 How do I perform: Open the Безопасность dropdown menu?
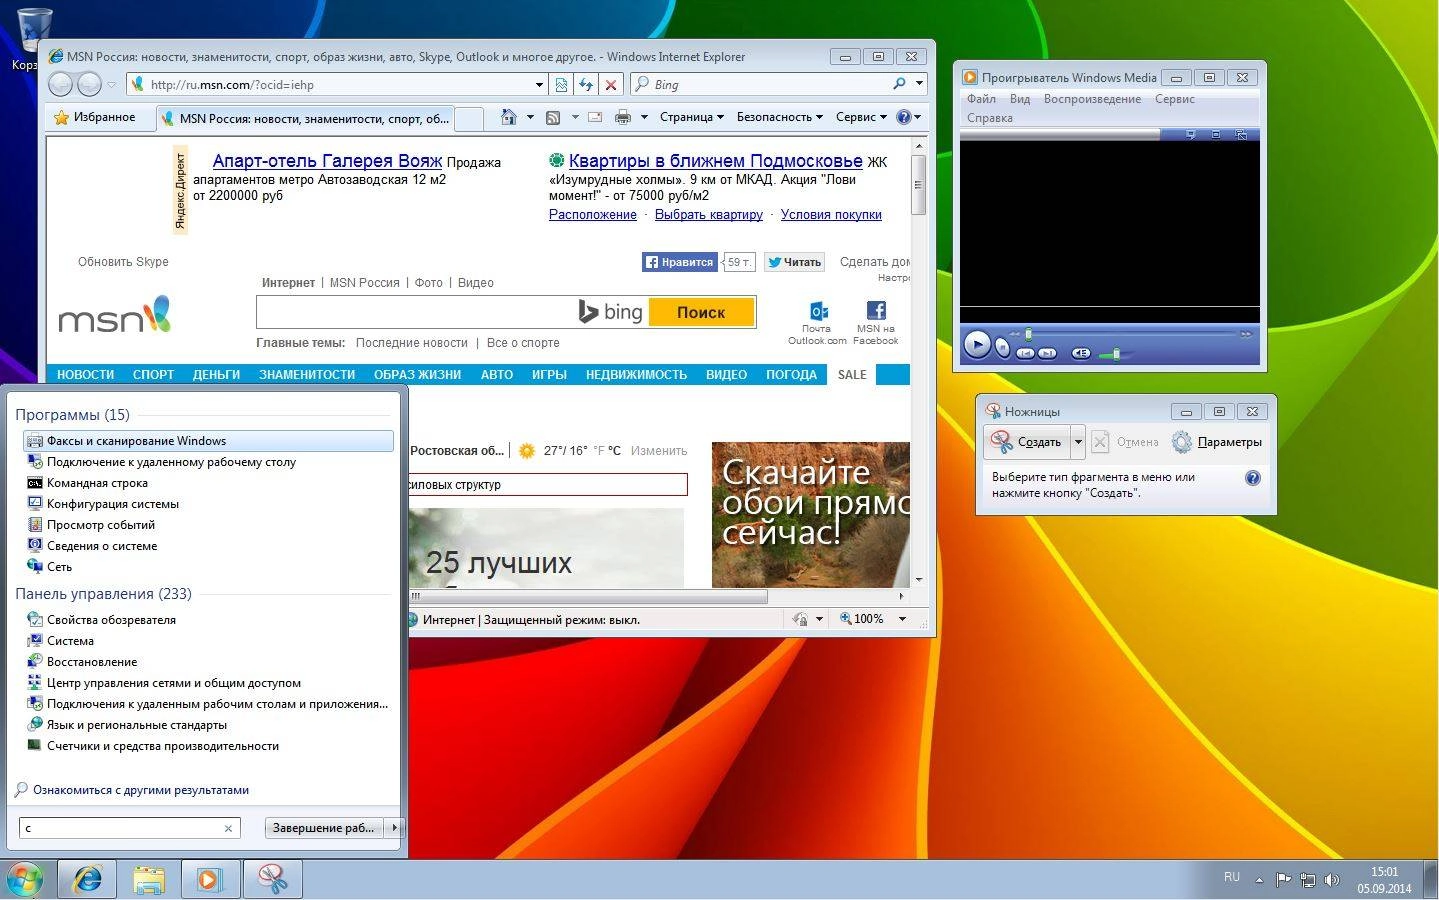(780, 117)
